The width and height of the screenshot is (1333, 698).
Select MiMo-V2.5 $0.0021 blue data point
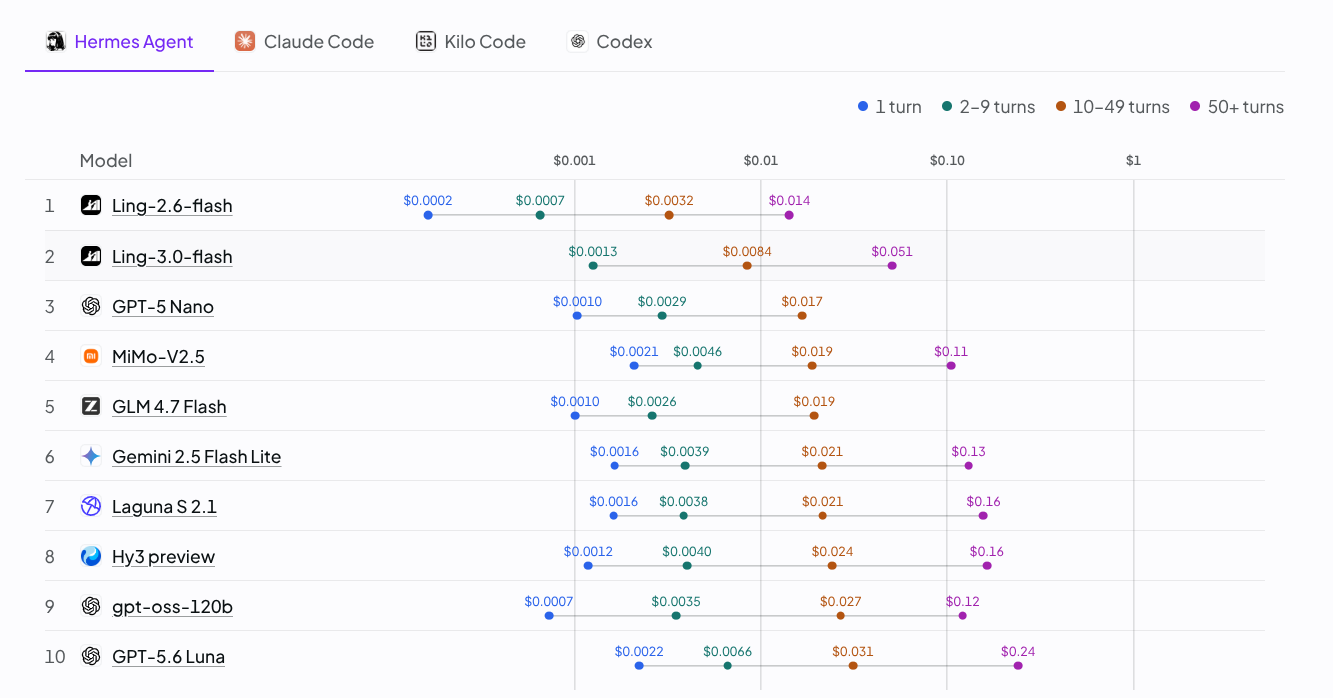coord(634,365)
